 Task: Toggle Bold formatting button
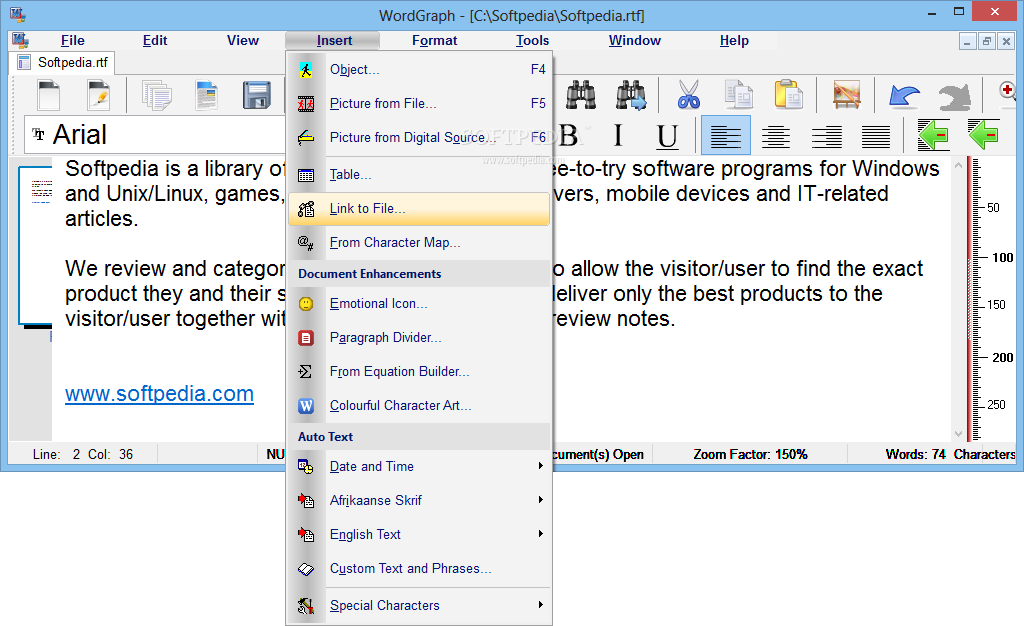[569, 136]
